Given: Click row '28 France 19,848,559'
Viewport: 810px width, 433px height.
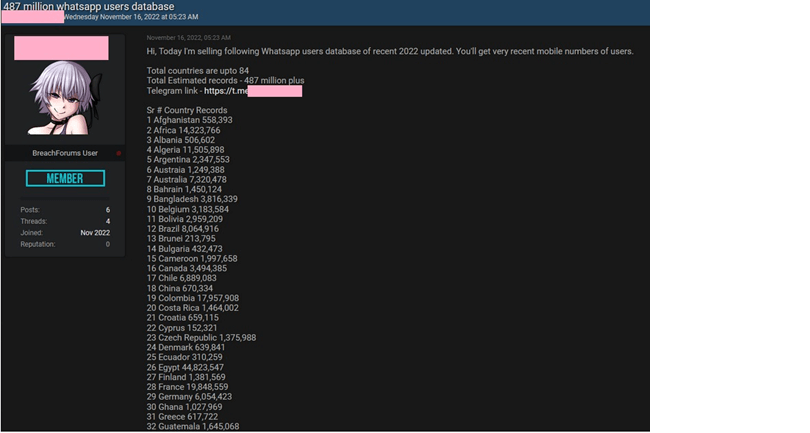Looking at the screenshot, I should pos(187,387).
